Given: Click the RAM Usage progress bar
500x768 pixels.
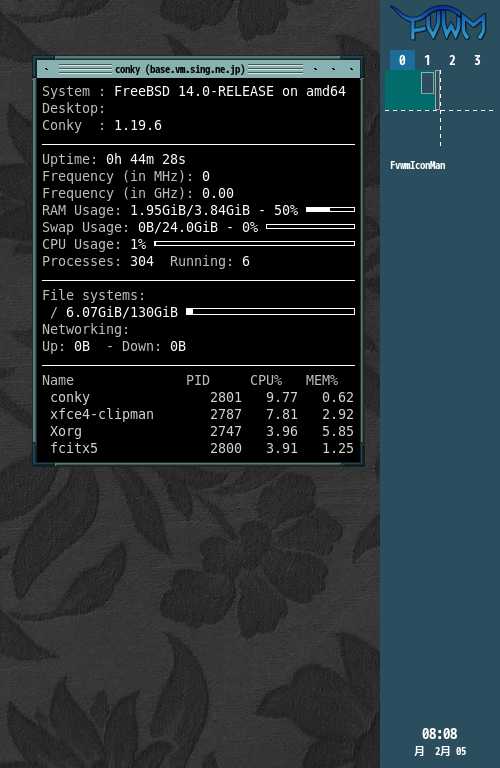Looking at the screenshot, I should [330, 210].
